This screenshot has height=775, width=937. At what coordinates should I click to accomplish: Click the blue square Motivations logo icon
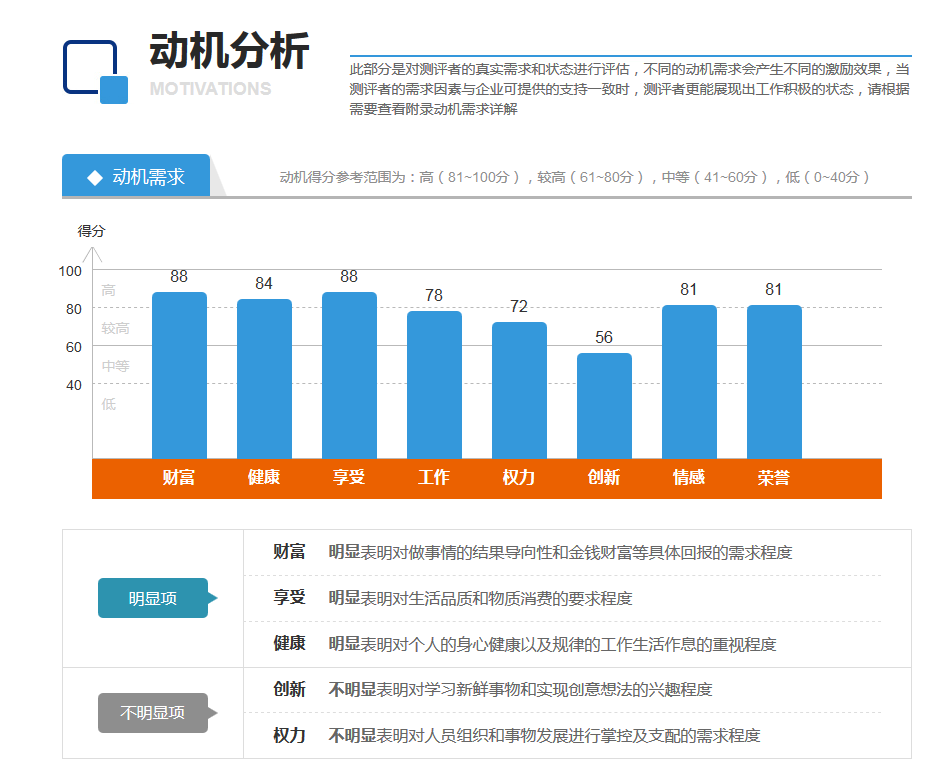95,71
